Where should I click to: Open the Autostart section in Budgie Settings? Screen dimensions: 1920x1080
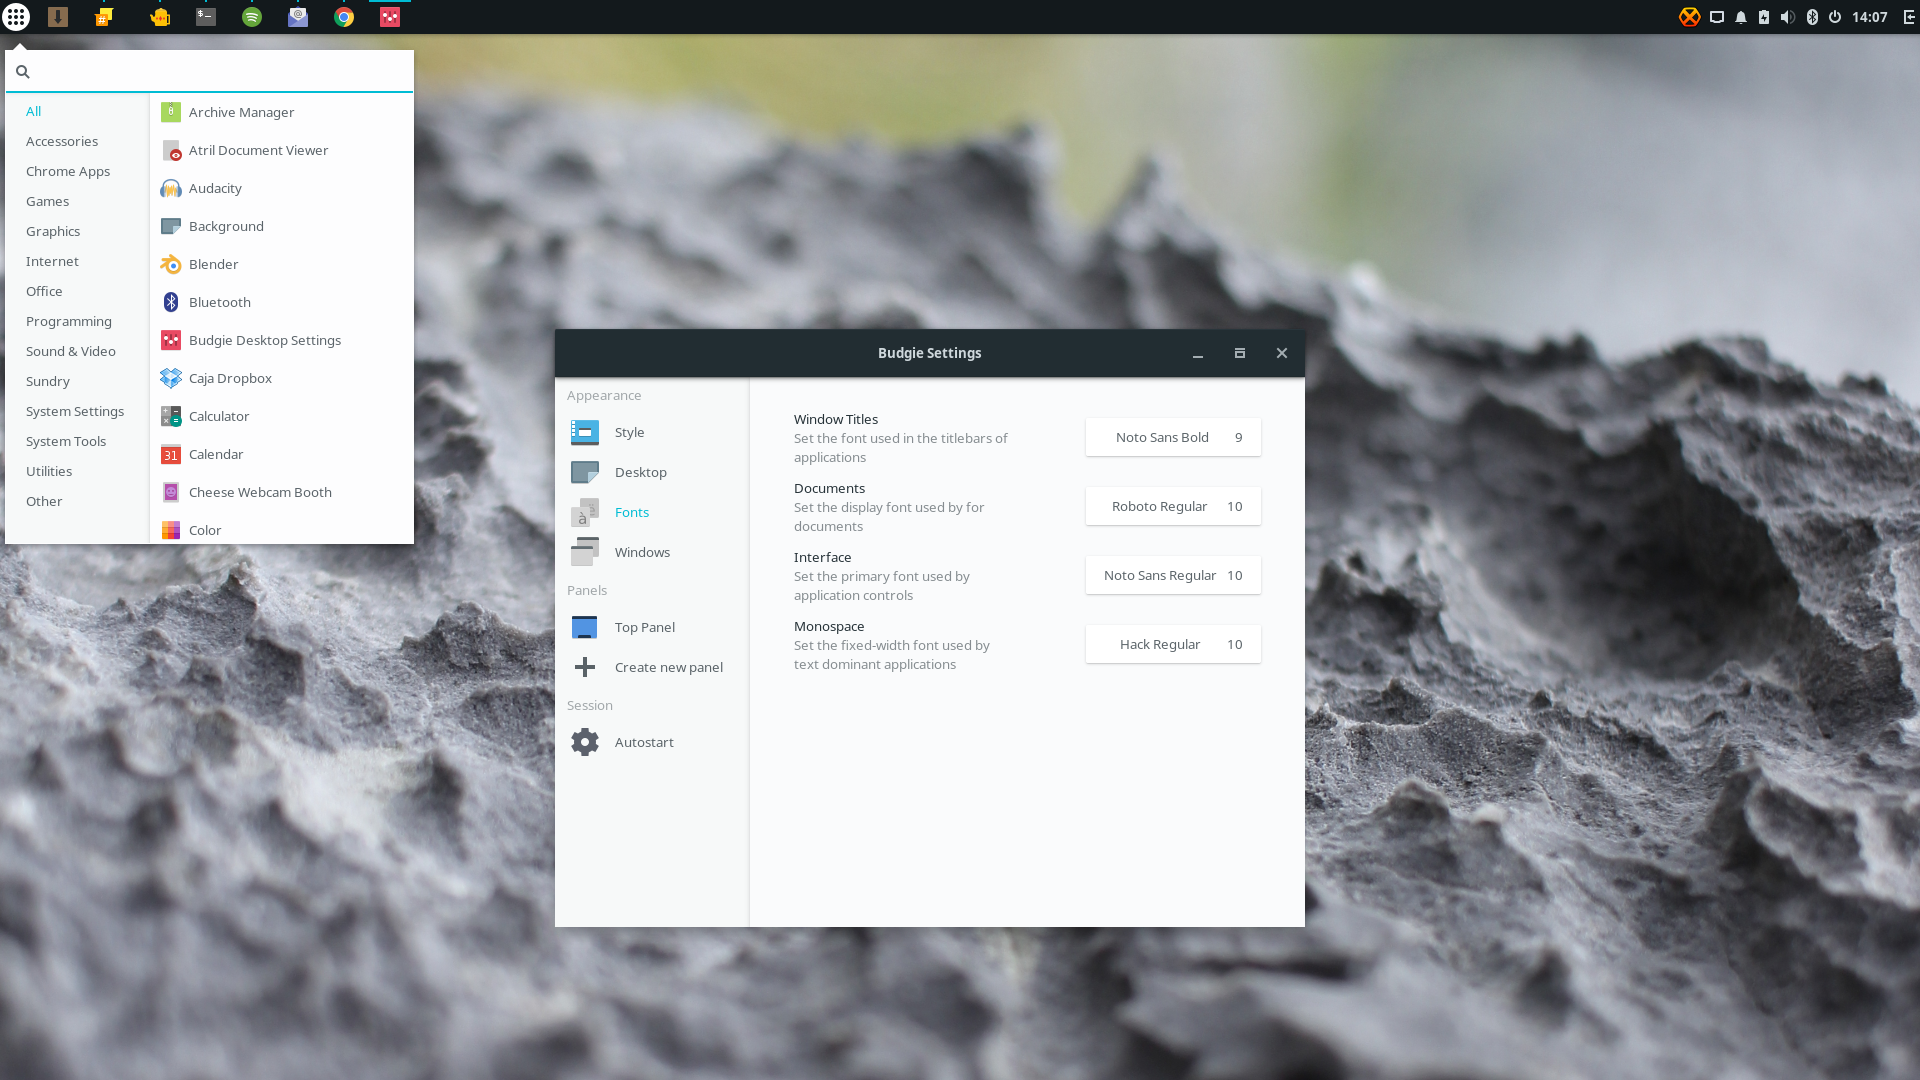click(652, 742)
